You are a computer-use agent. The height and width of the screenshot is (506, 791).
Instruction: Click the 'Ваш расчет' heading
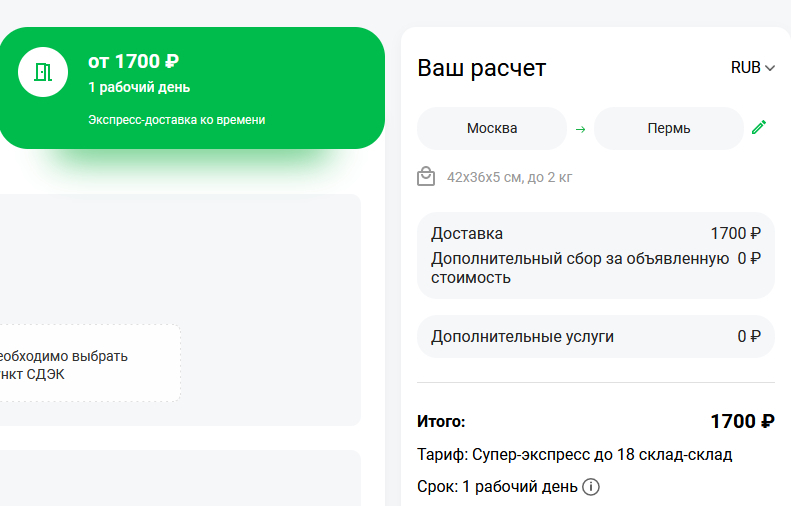click(482, 68)
